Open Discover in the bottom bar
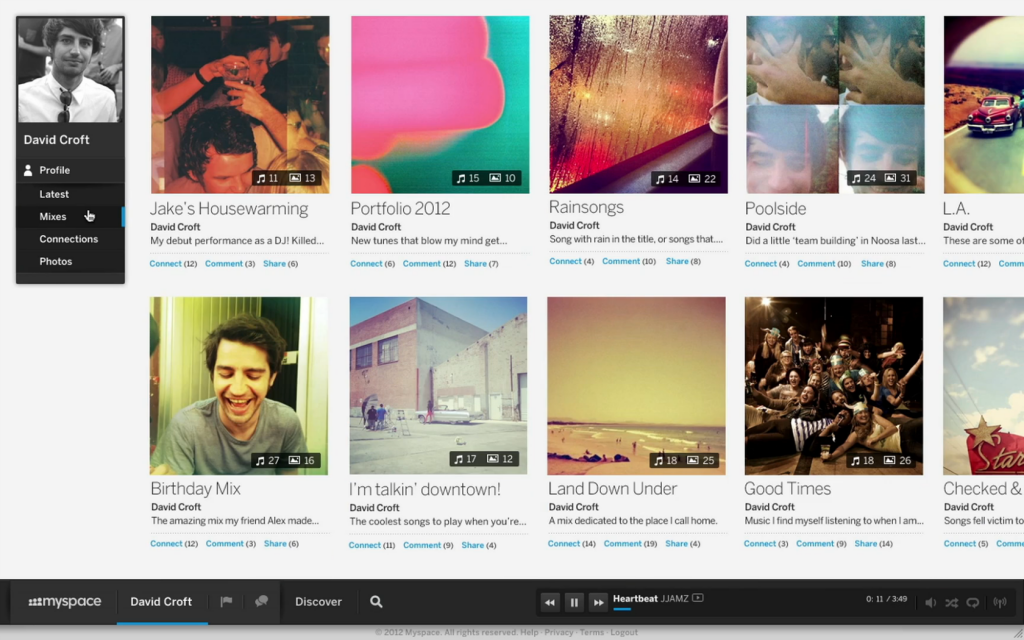 (x=318, y=601)
